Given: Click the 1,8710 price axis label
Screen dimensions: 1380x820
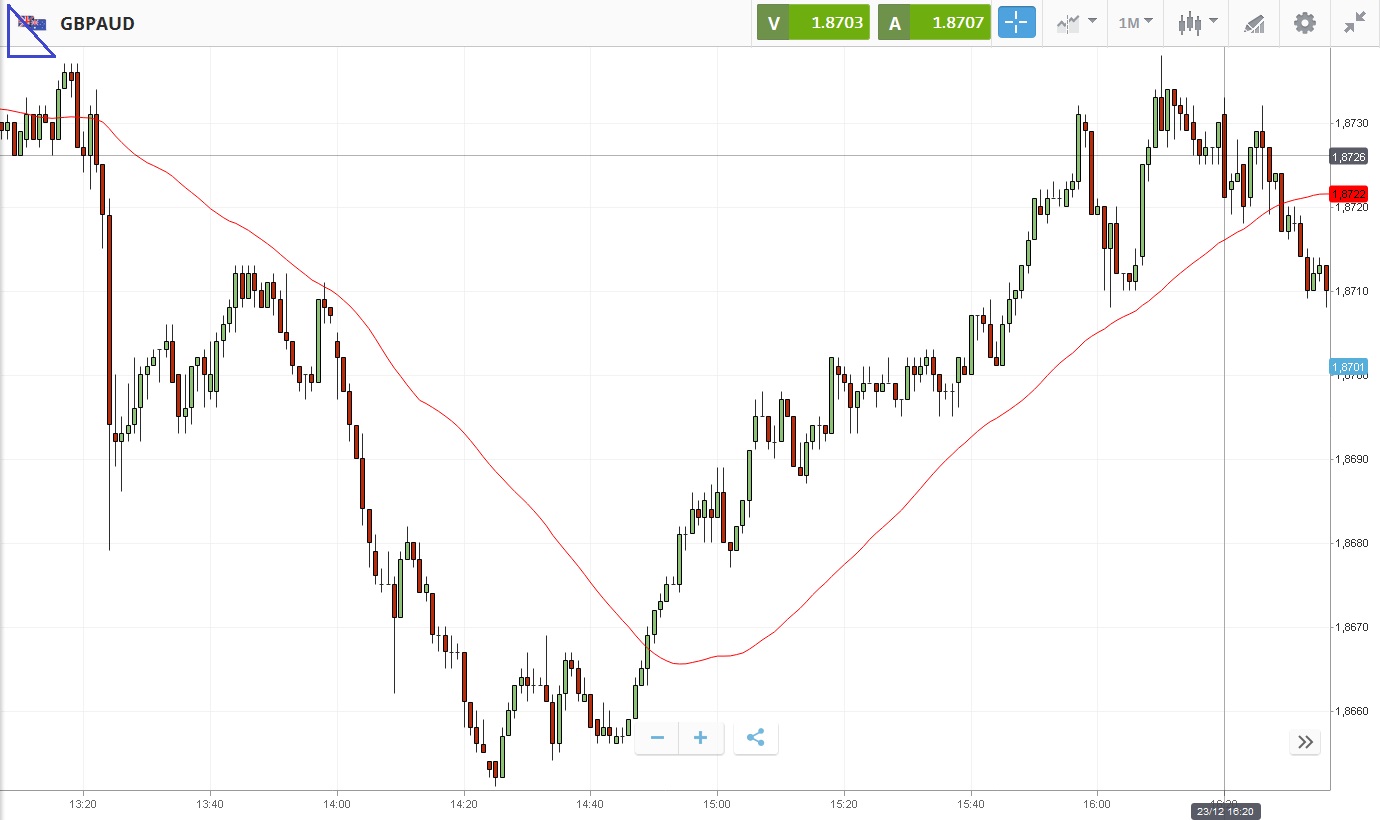Looking at the screenshot, I should tap(1351, 291).
